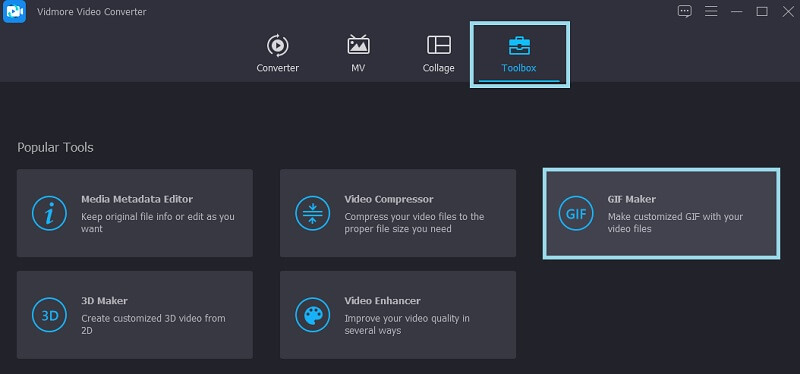This screenshot has width=800, height=374.
Task: Click 'Improve your video quality' description
Action: 407,324
